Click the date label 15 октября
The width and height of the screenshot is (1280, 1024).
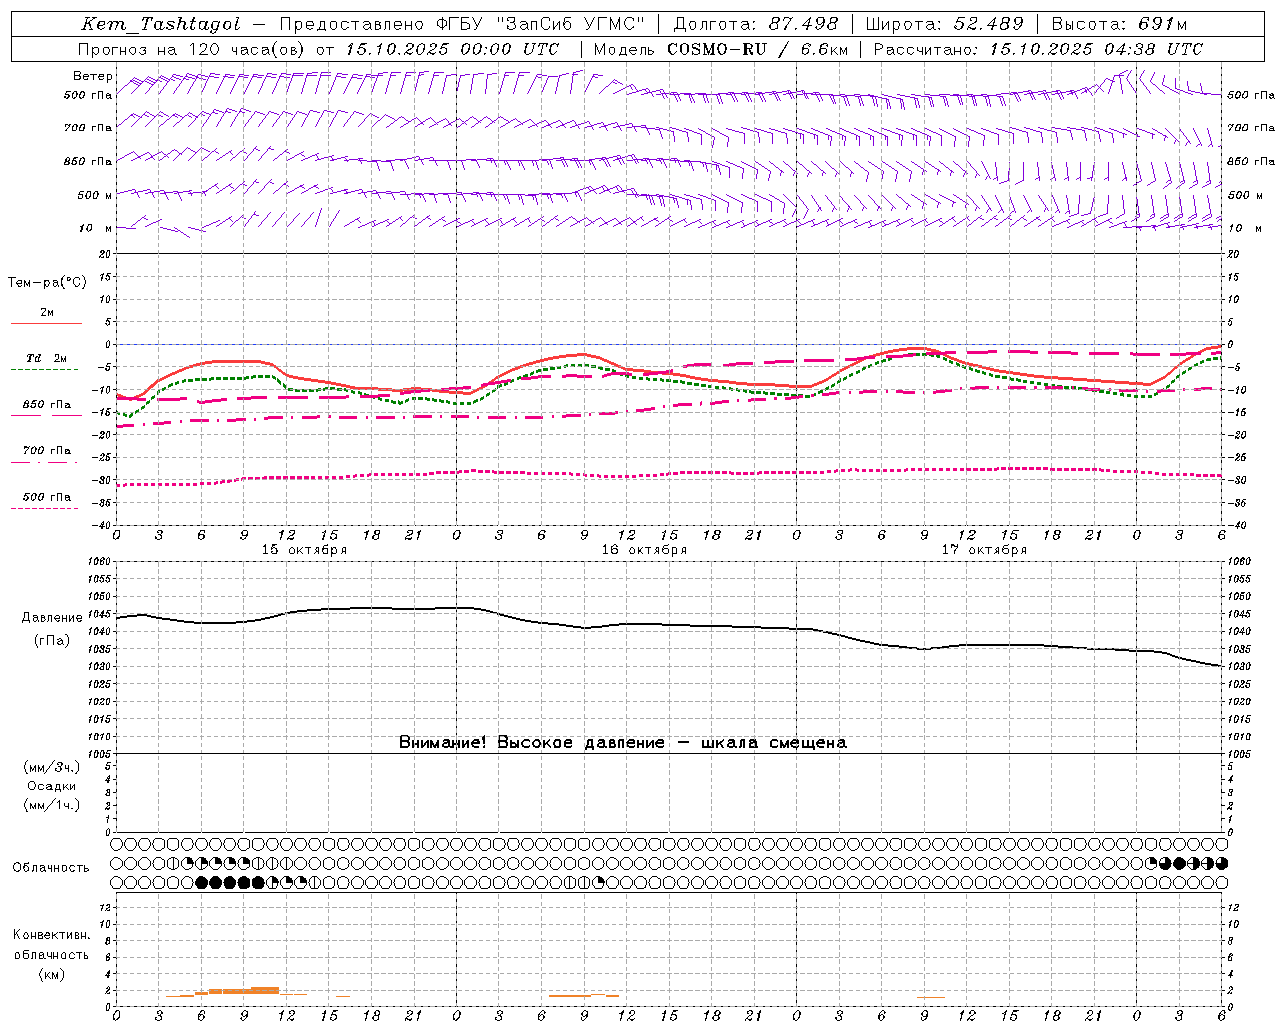point(304,550)
